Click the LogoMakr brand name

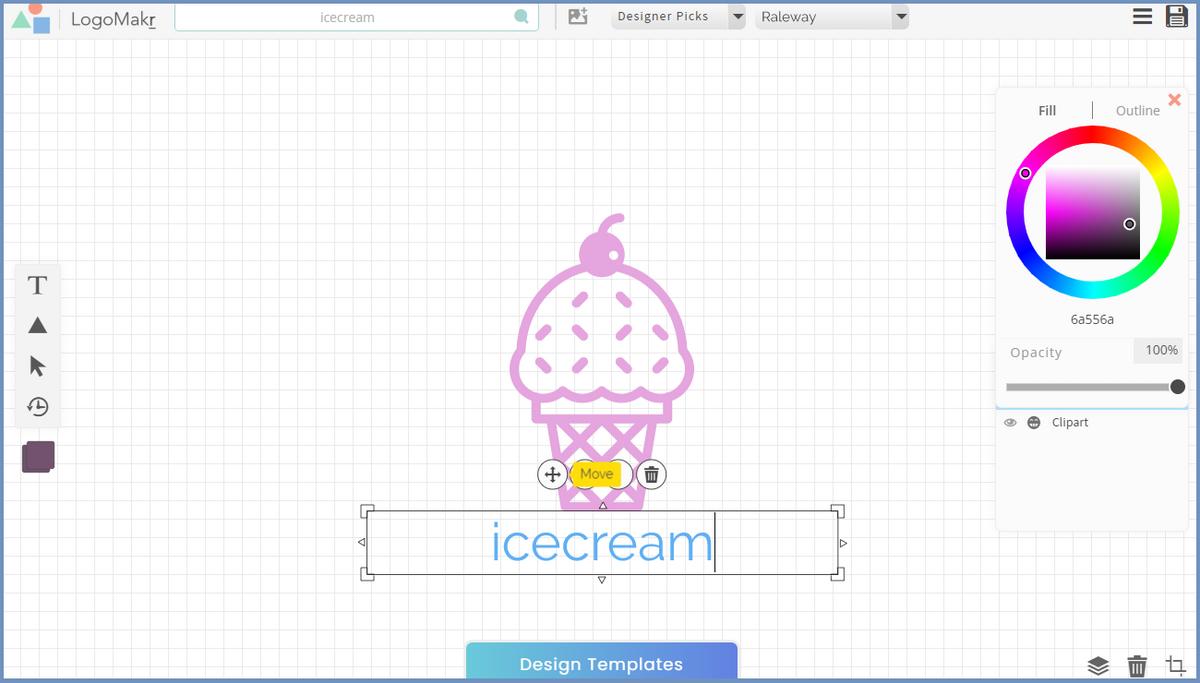tap(113, 19)
